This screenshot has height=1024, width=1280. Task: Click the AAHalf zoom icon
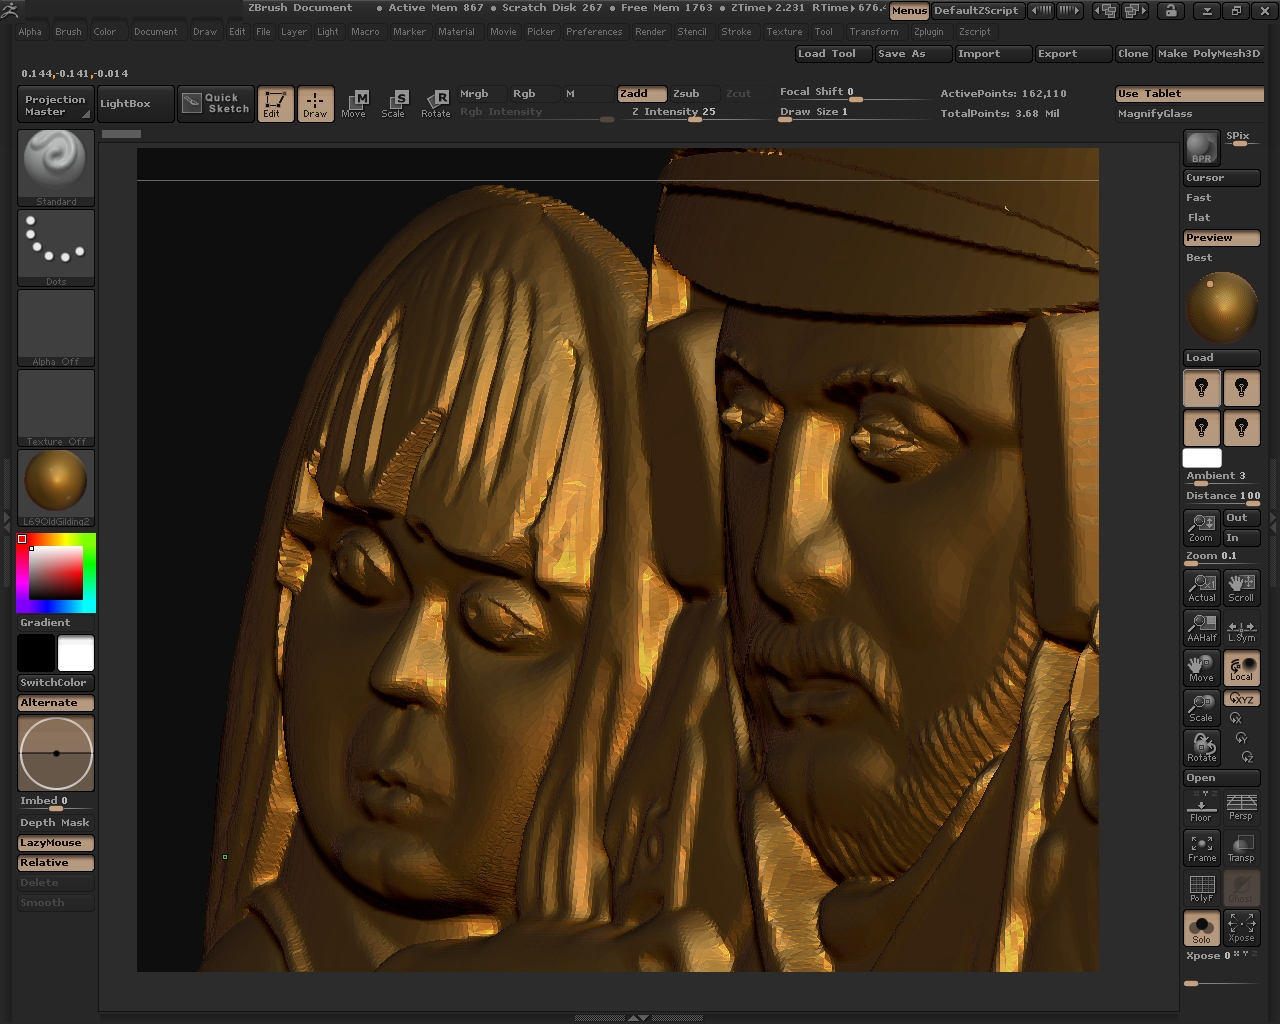coord(1201,627)
